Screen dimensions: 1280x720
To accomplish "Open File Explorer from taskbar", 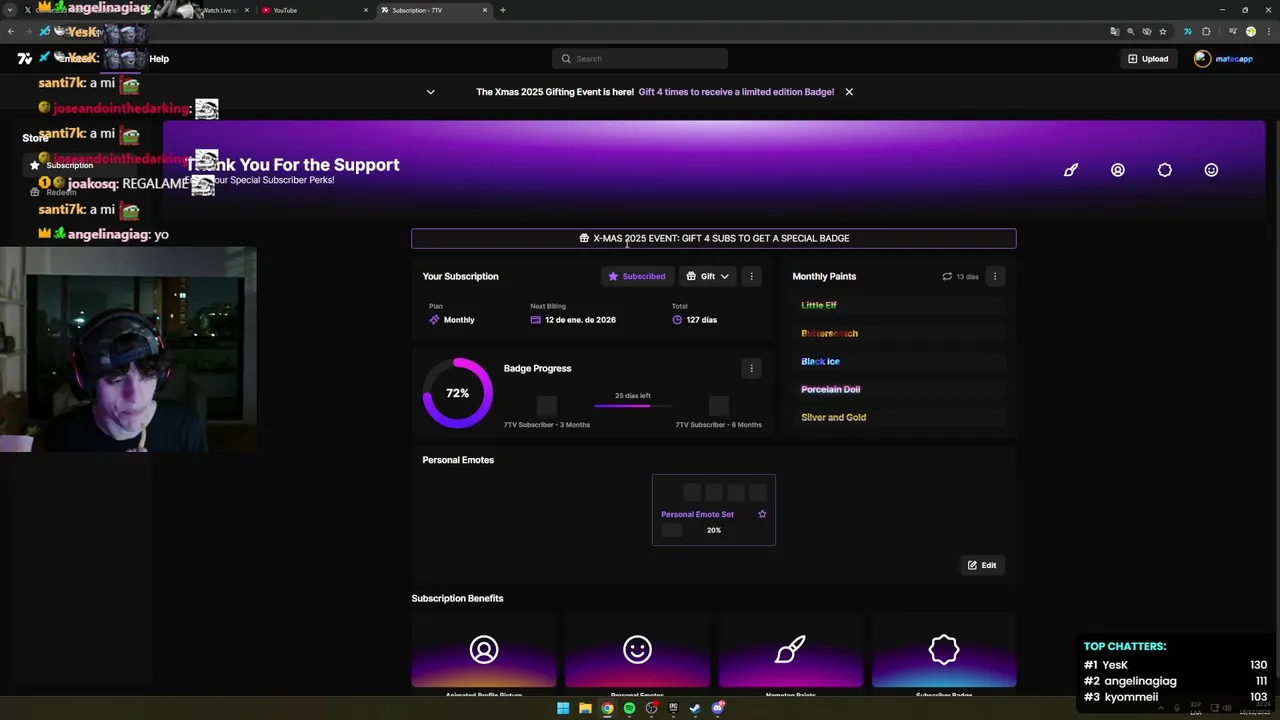I will (x=585, y=708).
